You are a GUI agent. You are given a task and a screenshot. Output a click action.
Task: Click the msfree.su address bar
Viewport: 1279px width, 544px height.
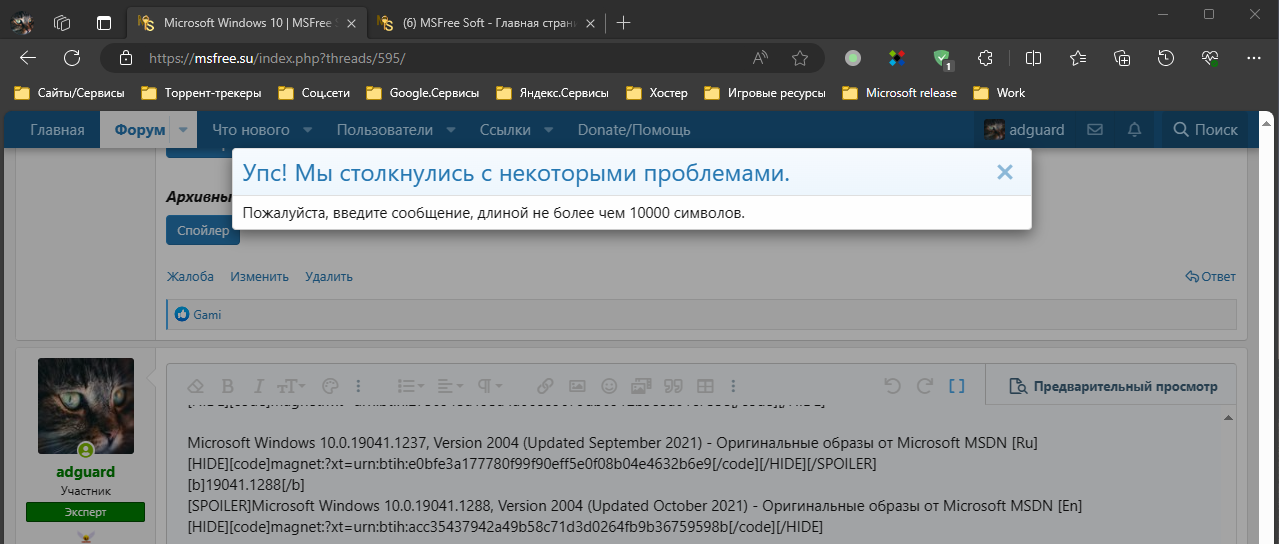point(430,58)
